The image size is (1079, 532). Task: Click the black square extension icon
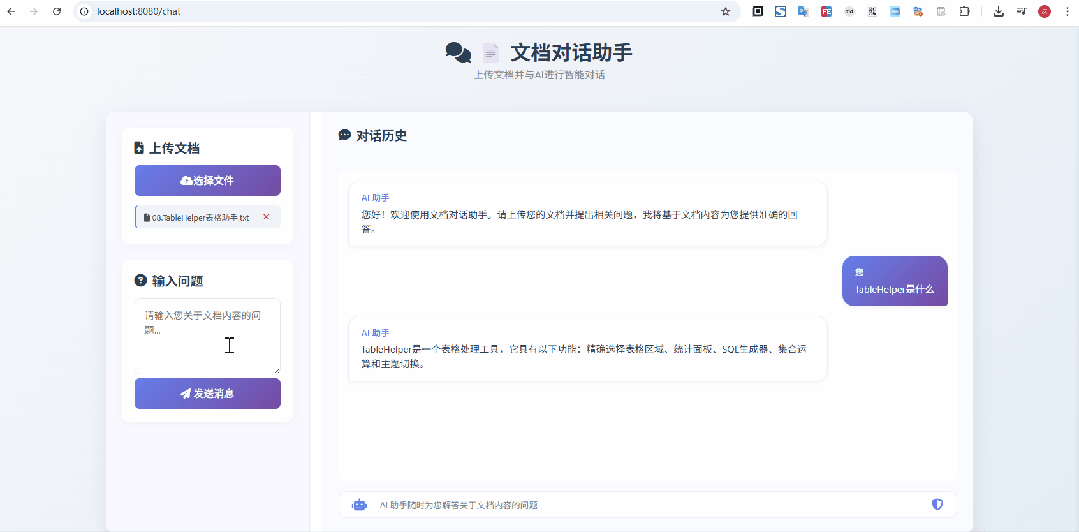(x=758, y=12)
